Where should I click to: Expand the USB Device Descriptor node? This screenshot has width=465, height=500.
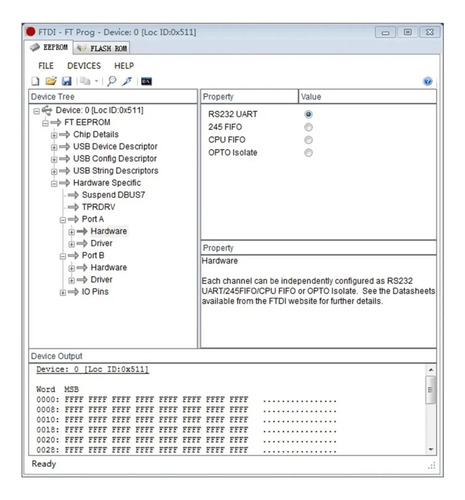[54, 147]
